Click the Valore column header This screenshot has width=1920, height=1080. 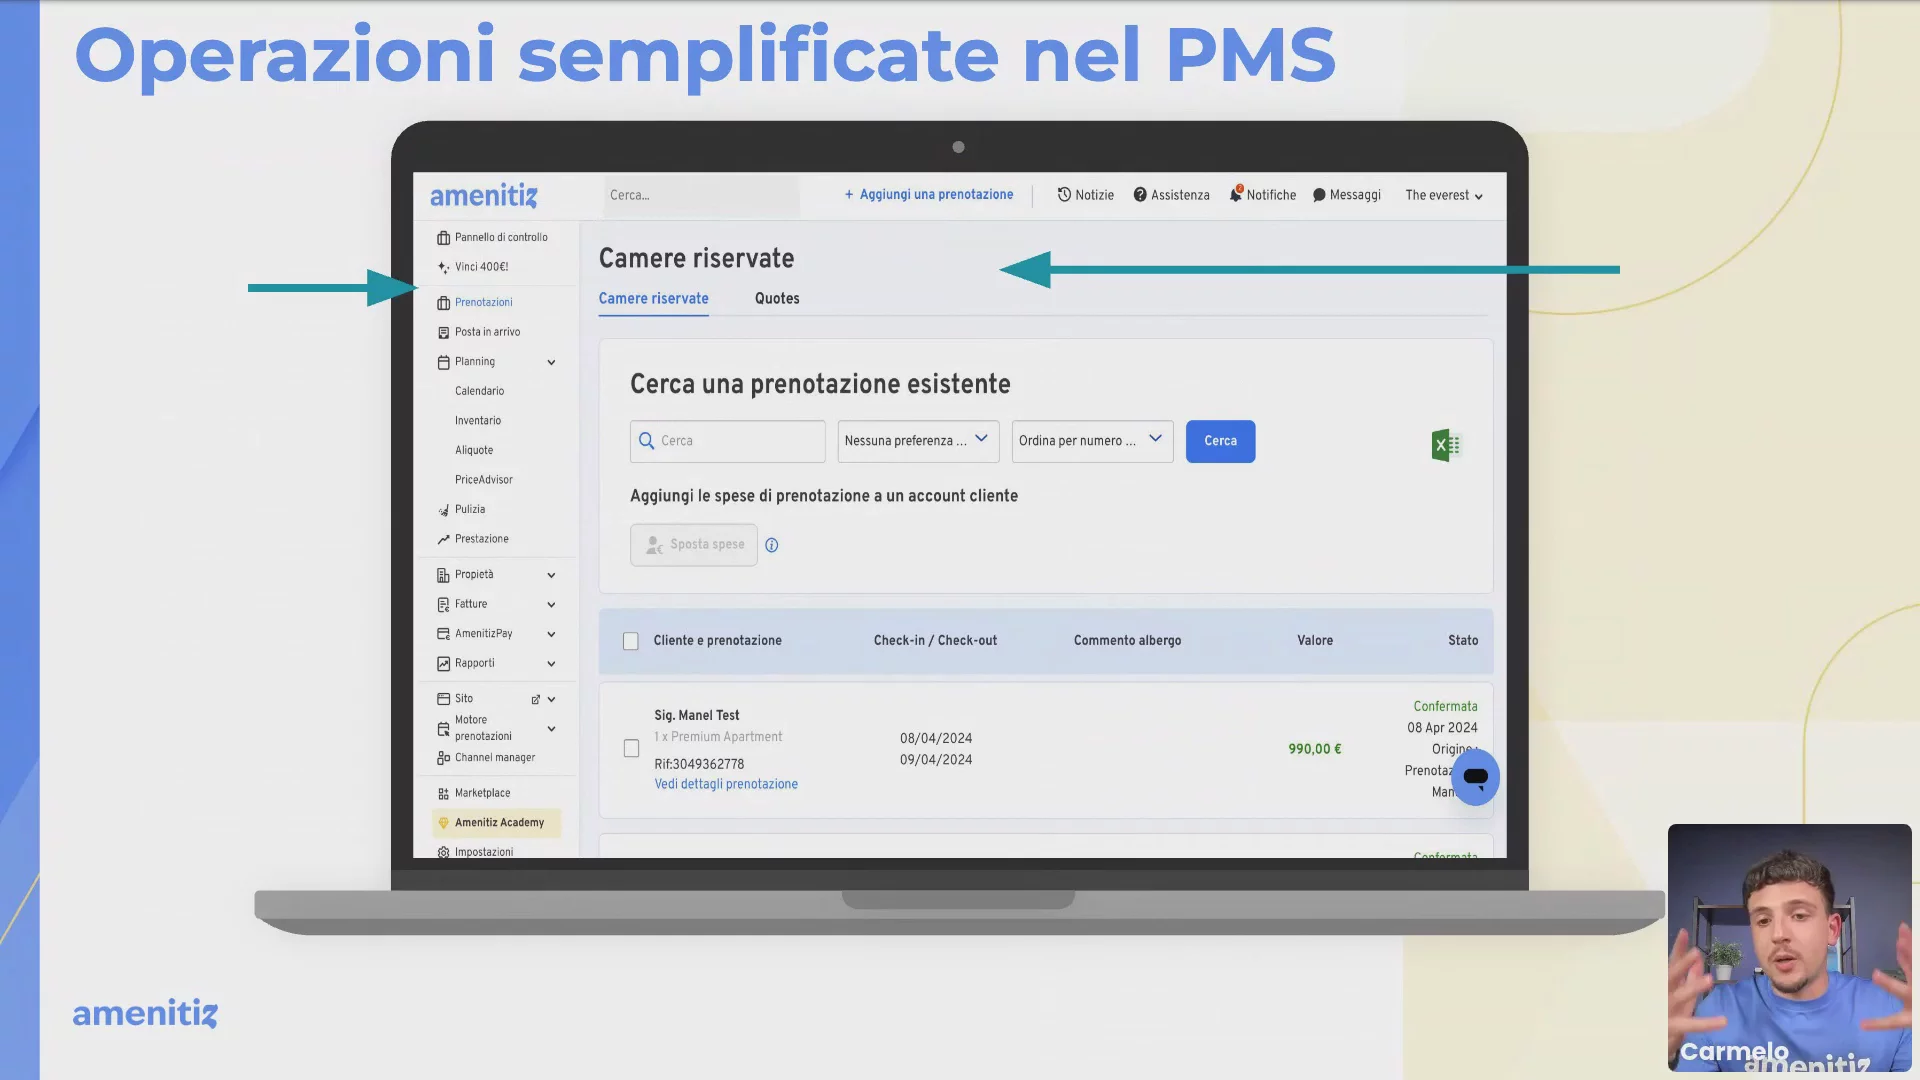pyautogui.click(x=1315, y=641)
